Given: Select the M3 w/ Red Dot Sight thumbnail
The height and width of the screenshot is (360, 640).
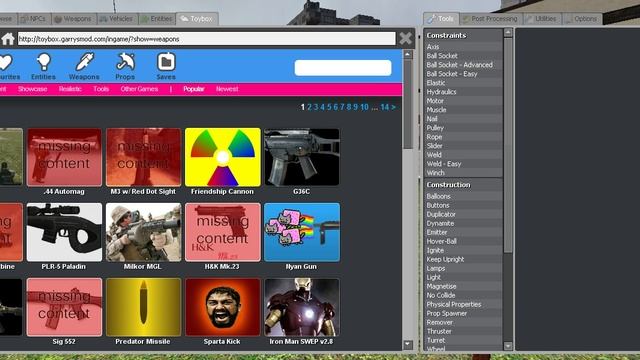Looking at the screenshot, I should (143, 157).
